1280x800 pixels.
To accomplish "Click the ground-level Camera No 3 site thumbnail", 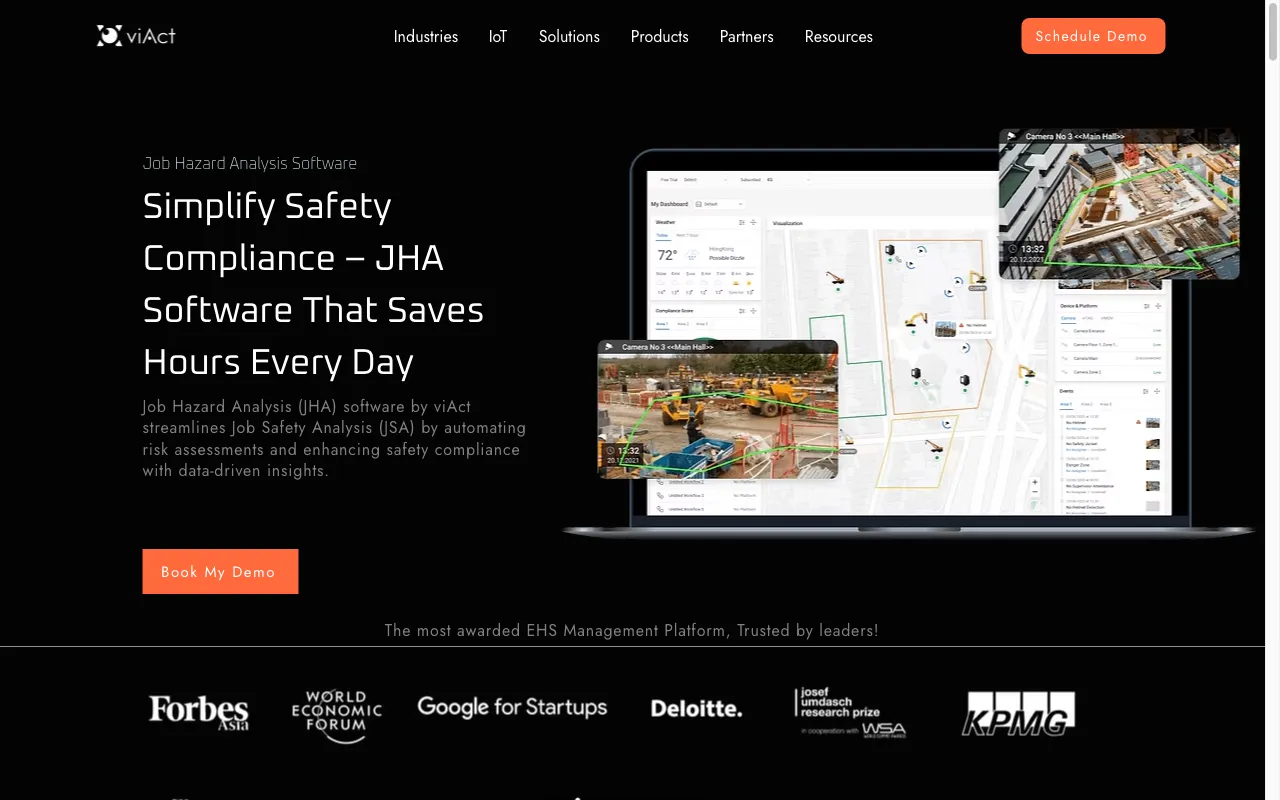I will coord(718,409).
